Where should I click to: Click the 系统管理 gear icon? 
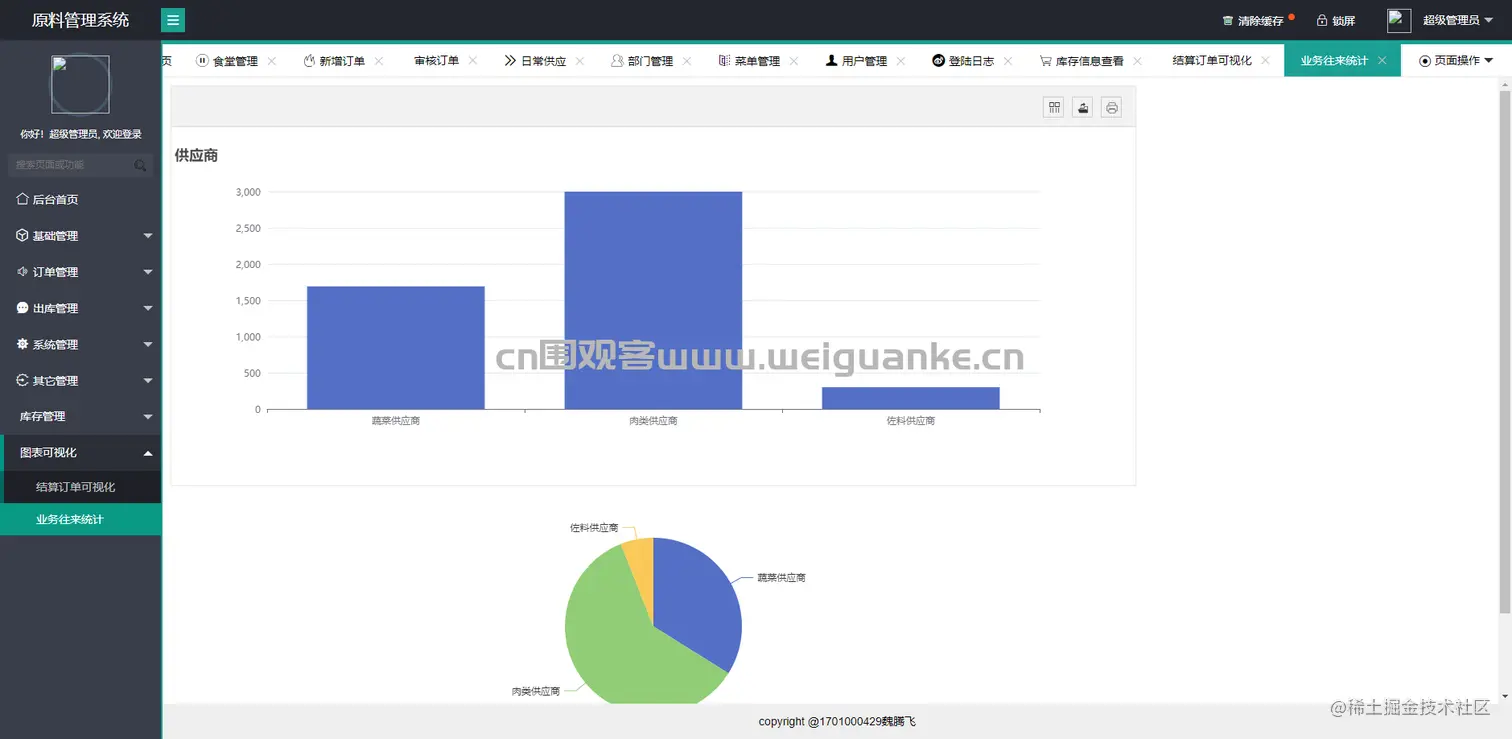coord(22,344)
